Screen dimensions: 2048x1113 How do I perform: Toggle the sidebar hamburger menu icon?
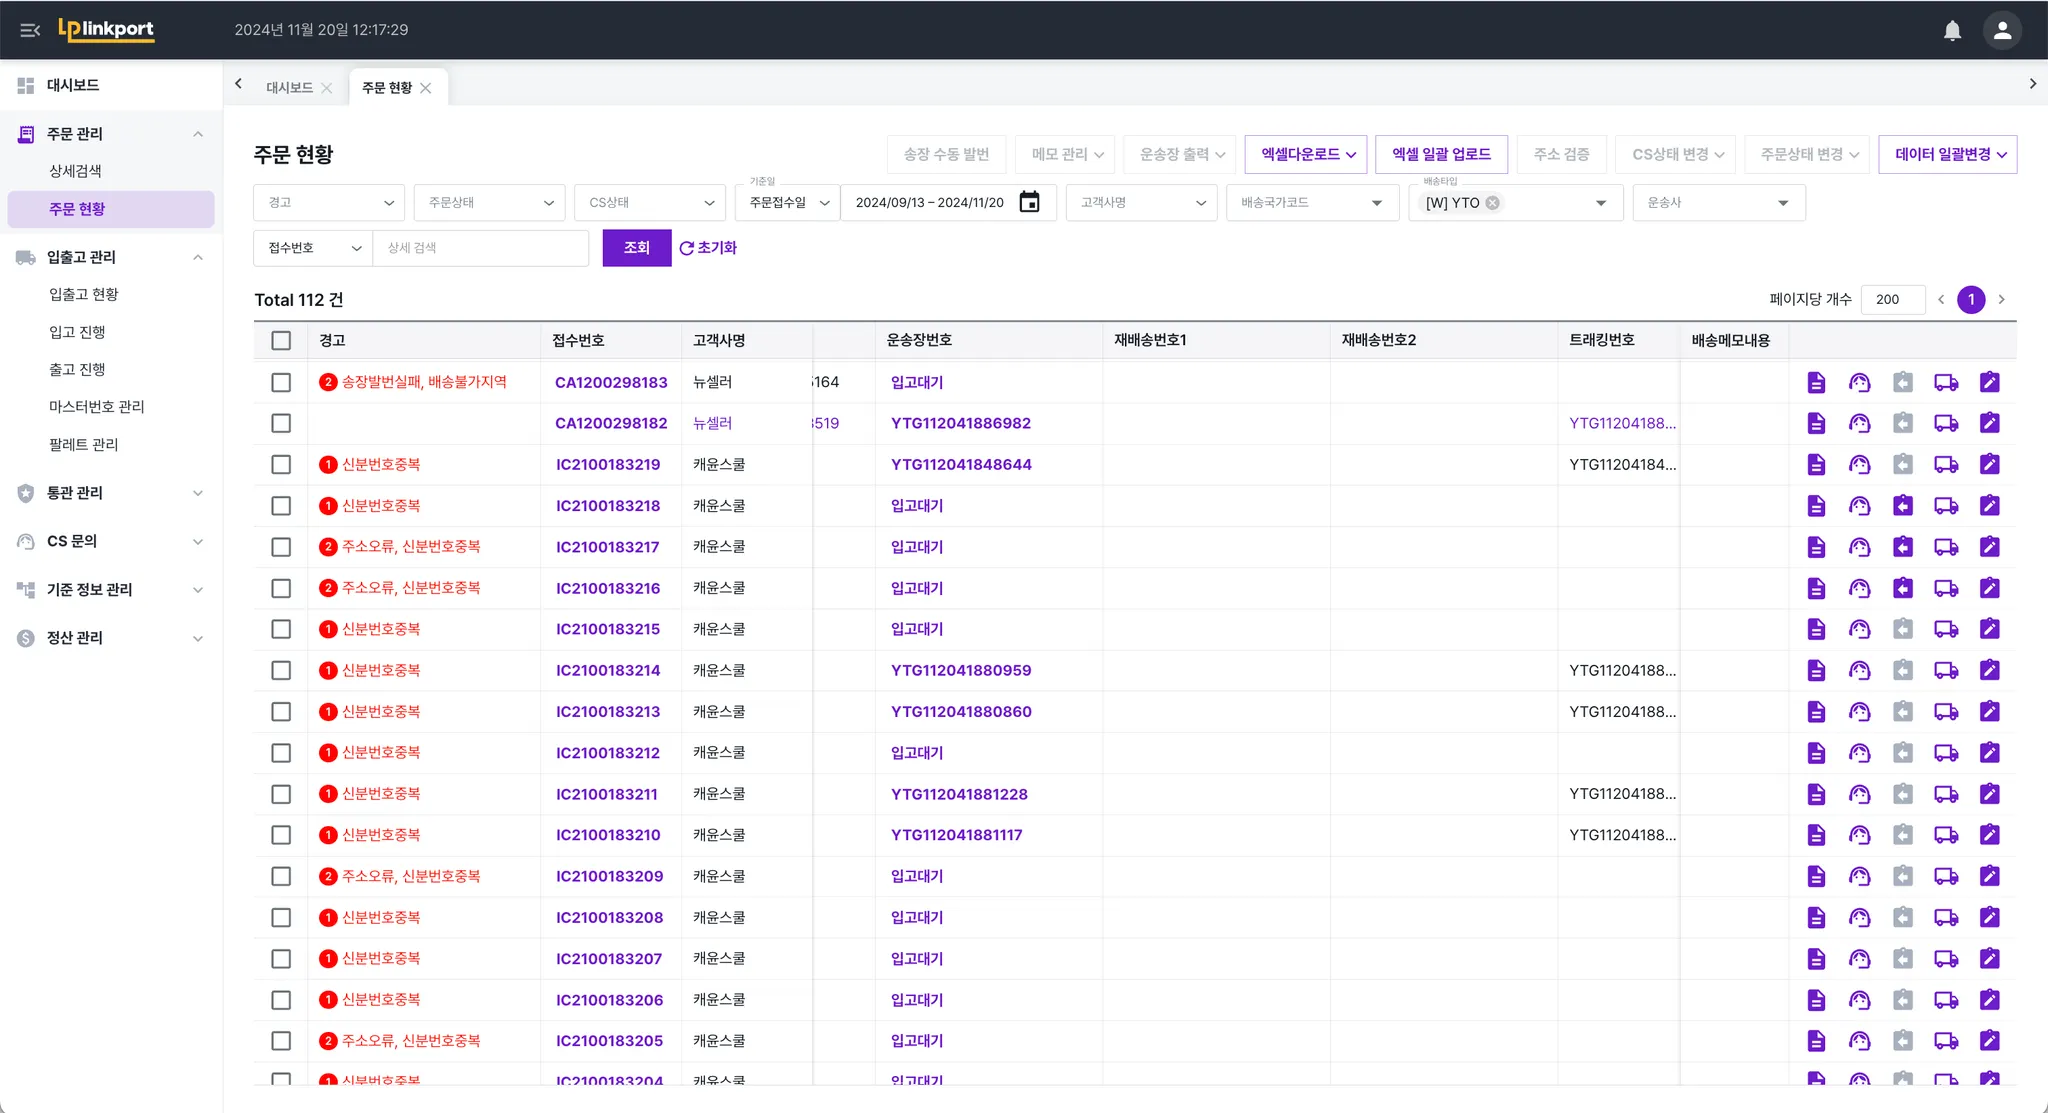click(x=30, y=30)
